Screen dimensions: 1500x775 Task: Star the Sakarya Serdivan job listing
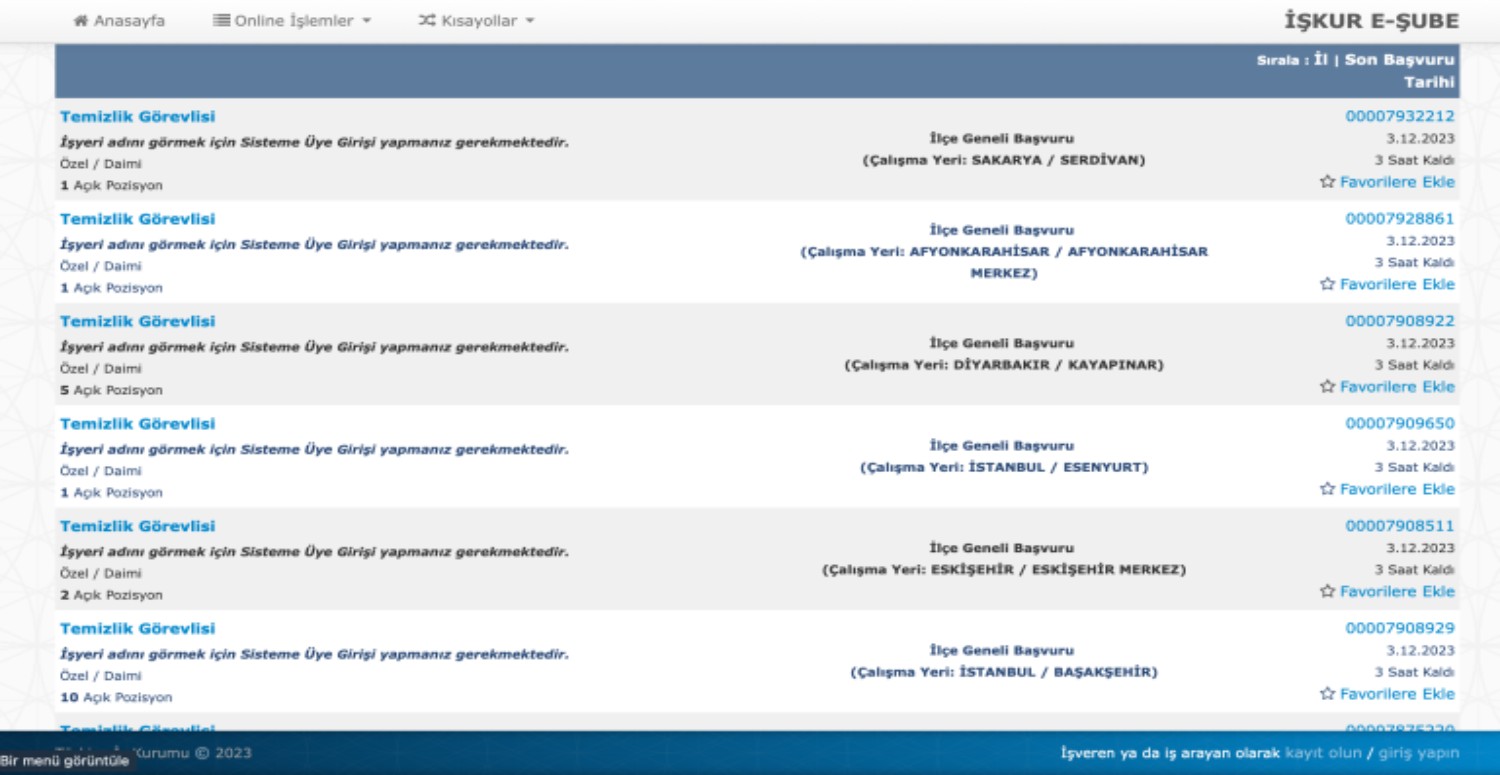(1327, 182)
